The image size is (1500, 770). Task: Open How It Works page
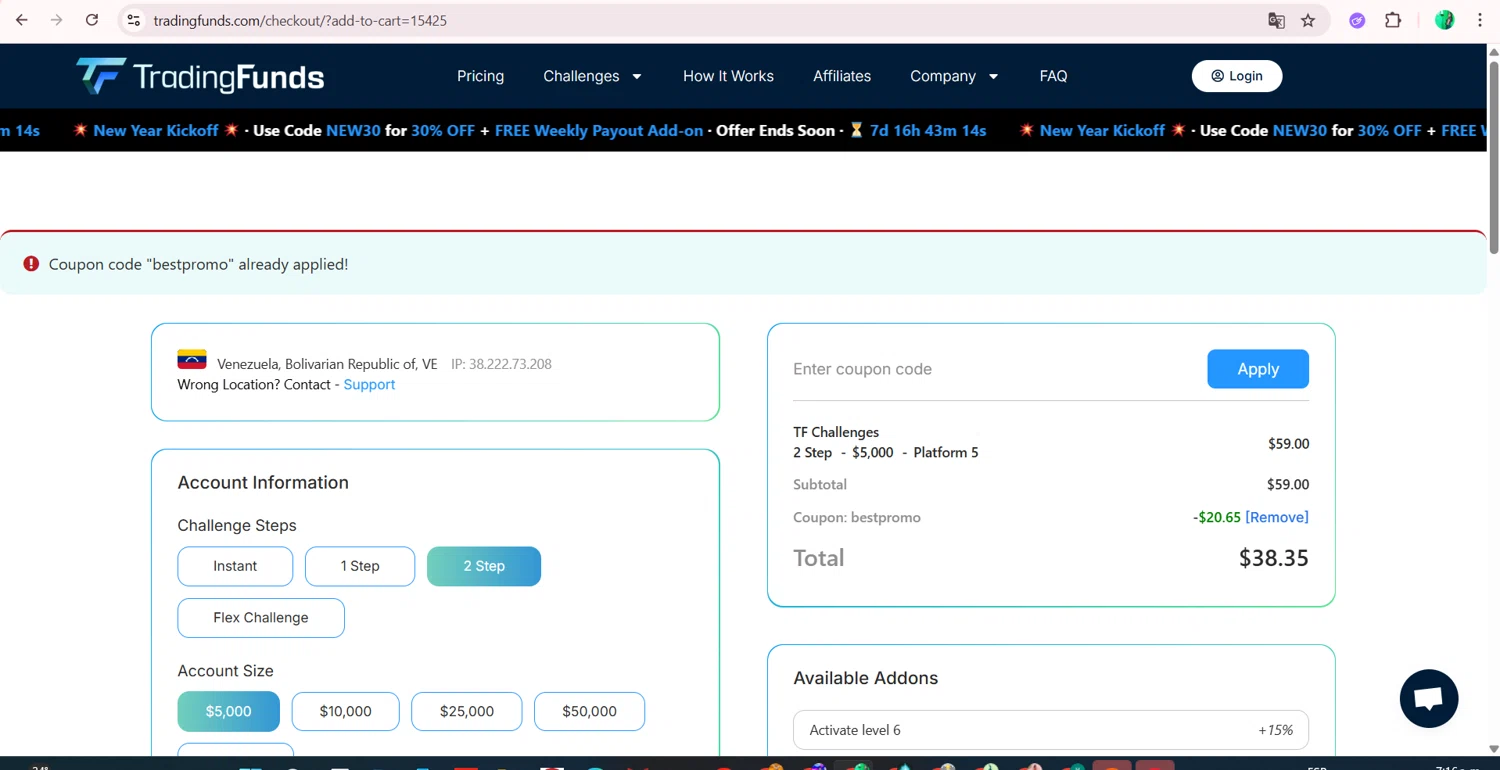(728, 76)
